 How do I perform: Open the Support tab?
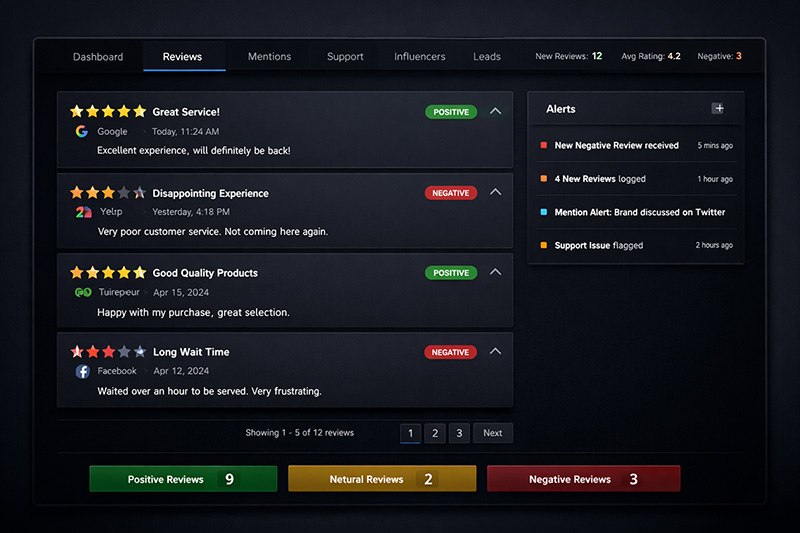(x=345, y=57)
